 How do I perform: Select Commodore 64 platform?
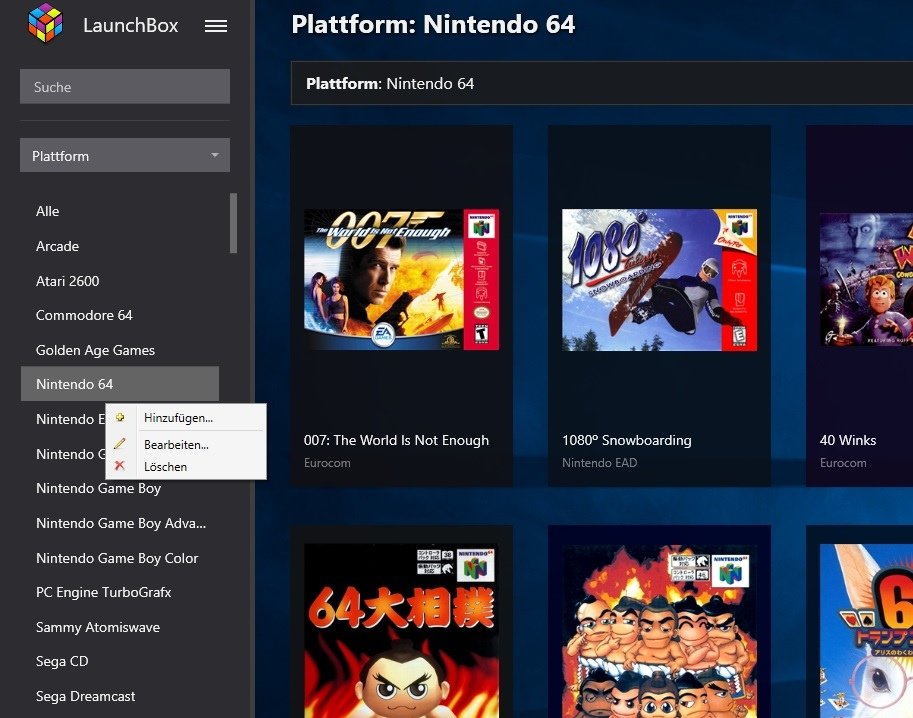tap(84, 315)
